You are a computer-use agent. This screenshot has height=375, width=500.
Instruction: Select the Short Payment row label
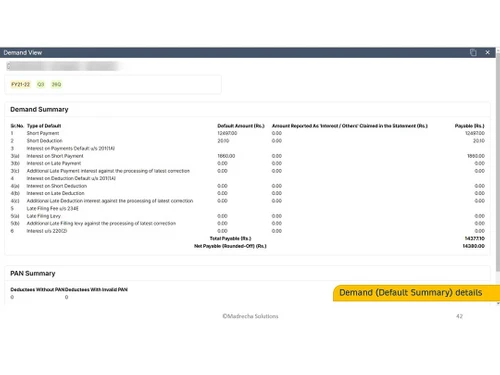[x=43, y=133]
